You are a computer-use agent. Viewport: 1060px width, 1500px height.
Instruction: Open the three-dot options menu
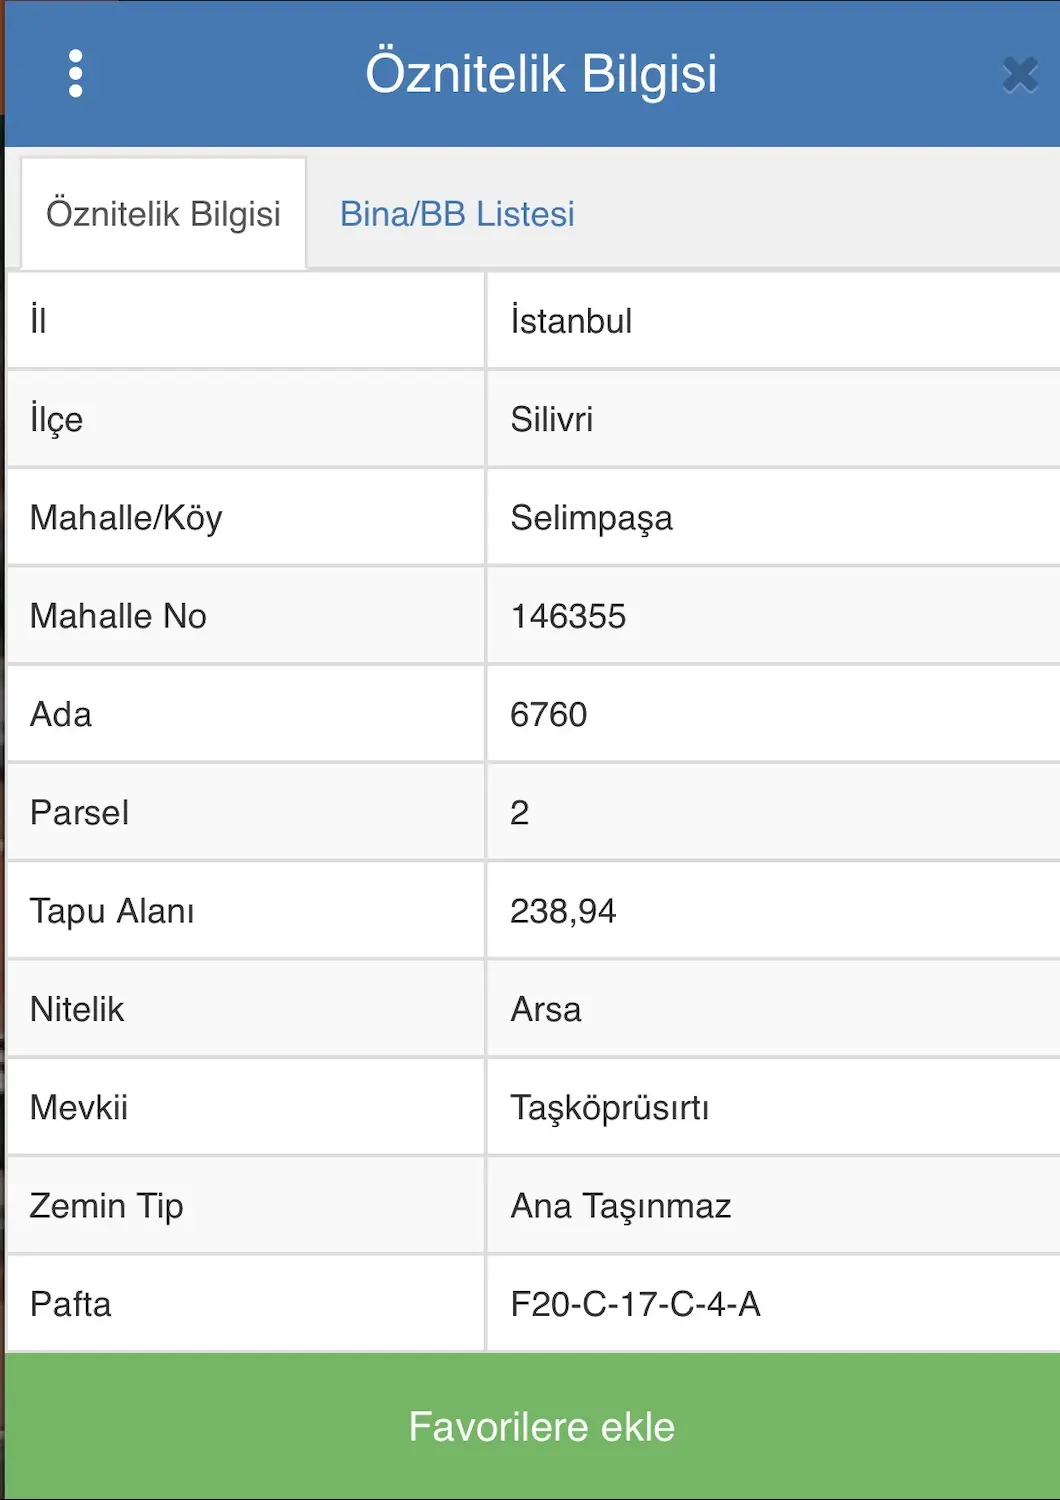[75, 74]
